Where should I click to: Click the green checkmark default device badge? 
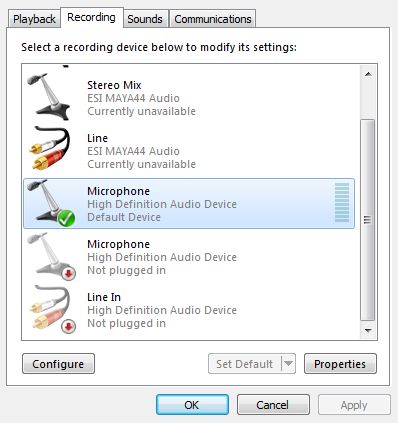point(66,218)
